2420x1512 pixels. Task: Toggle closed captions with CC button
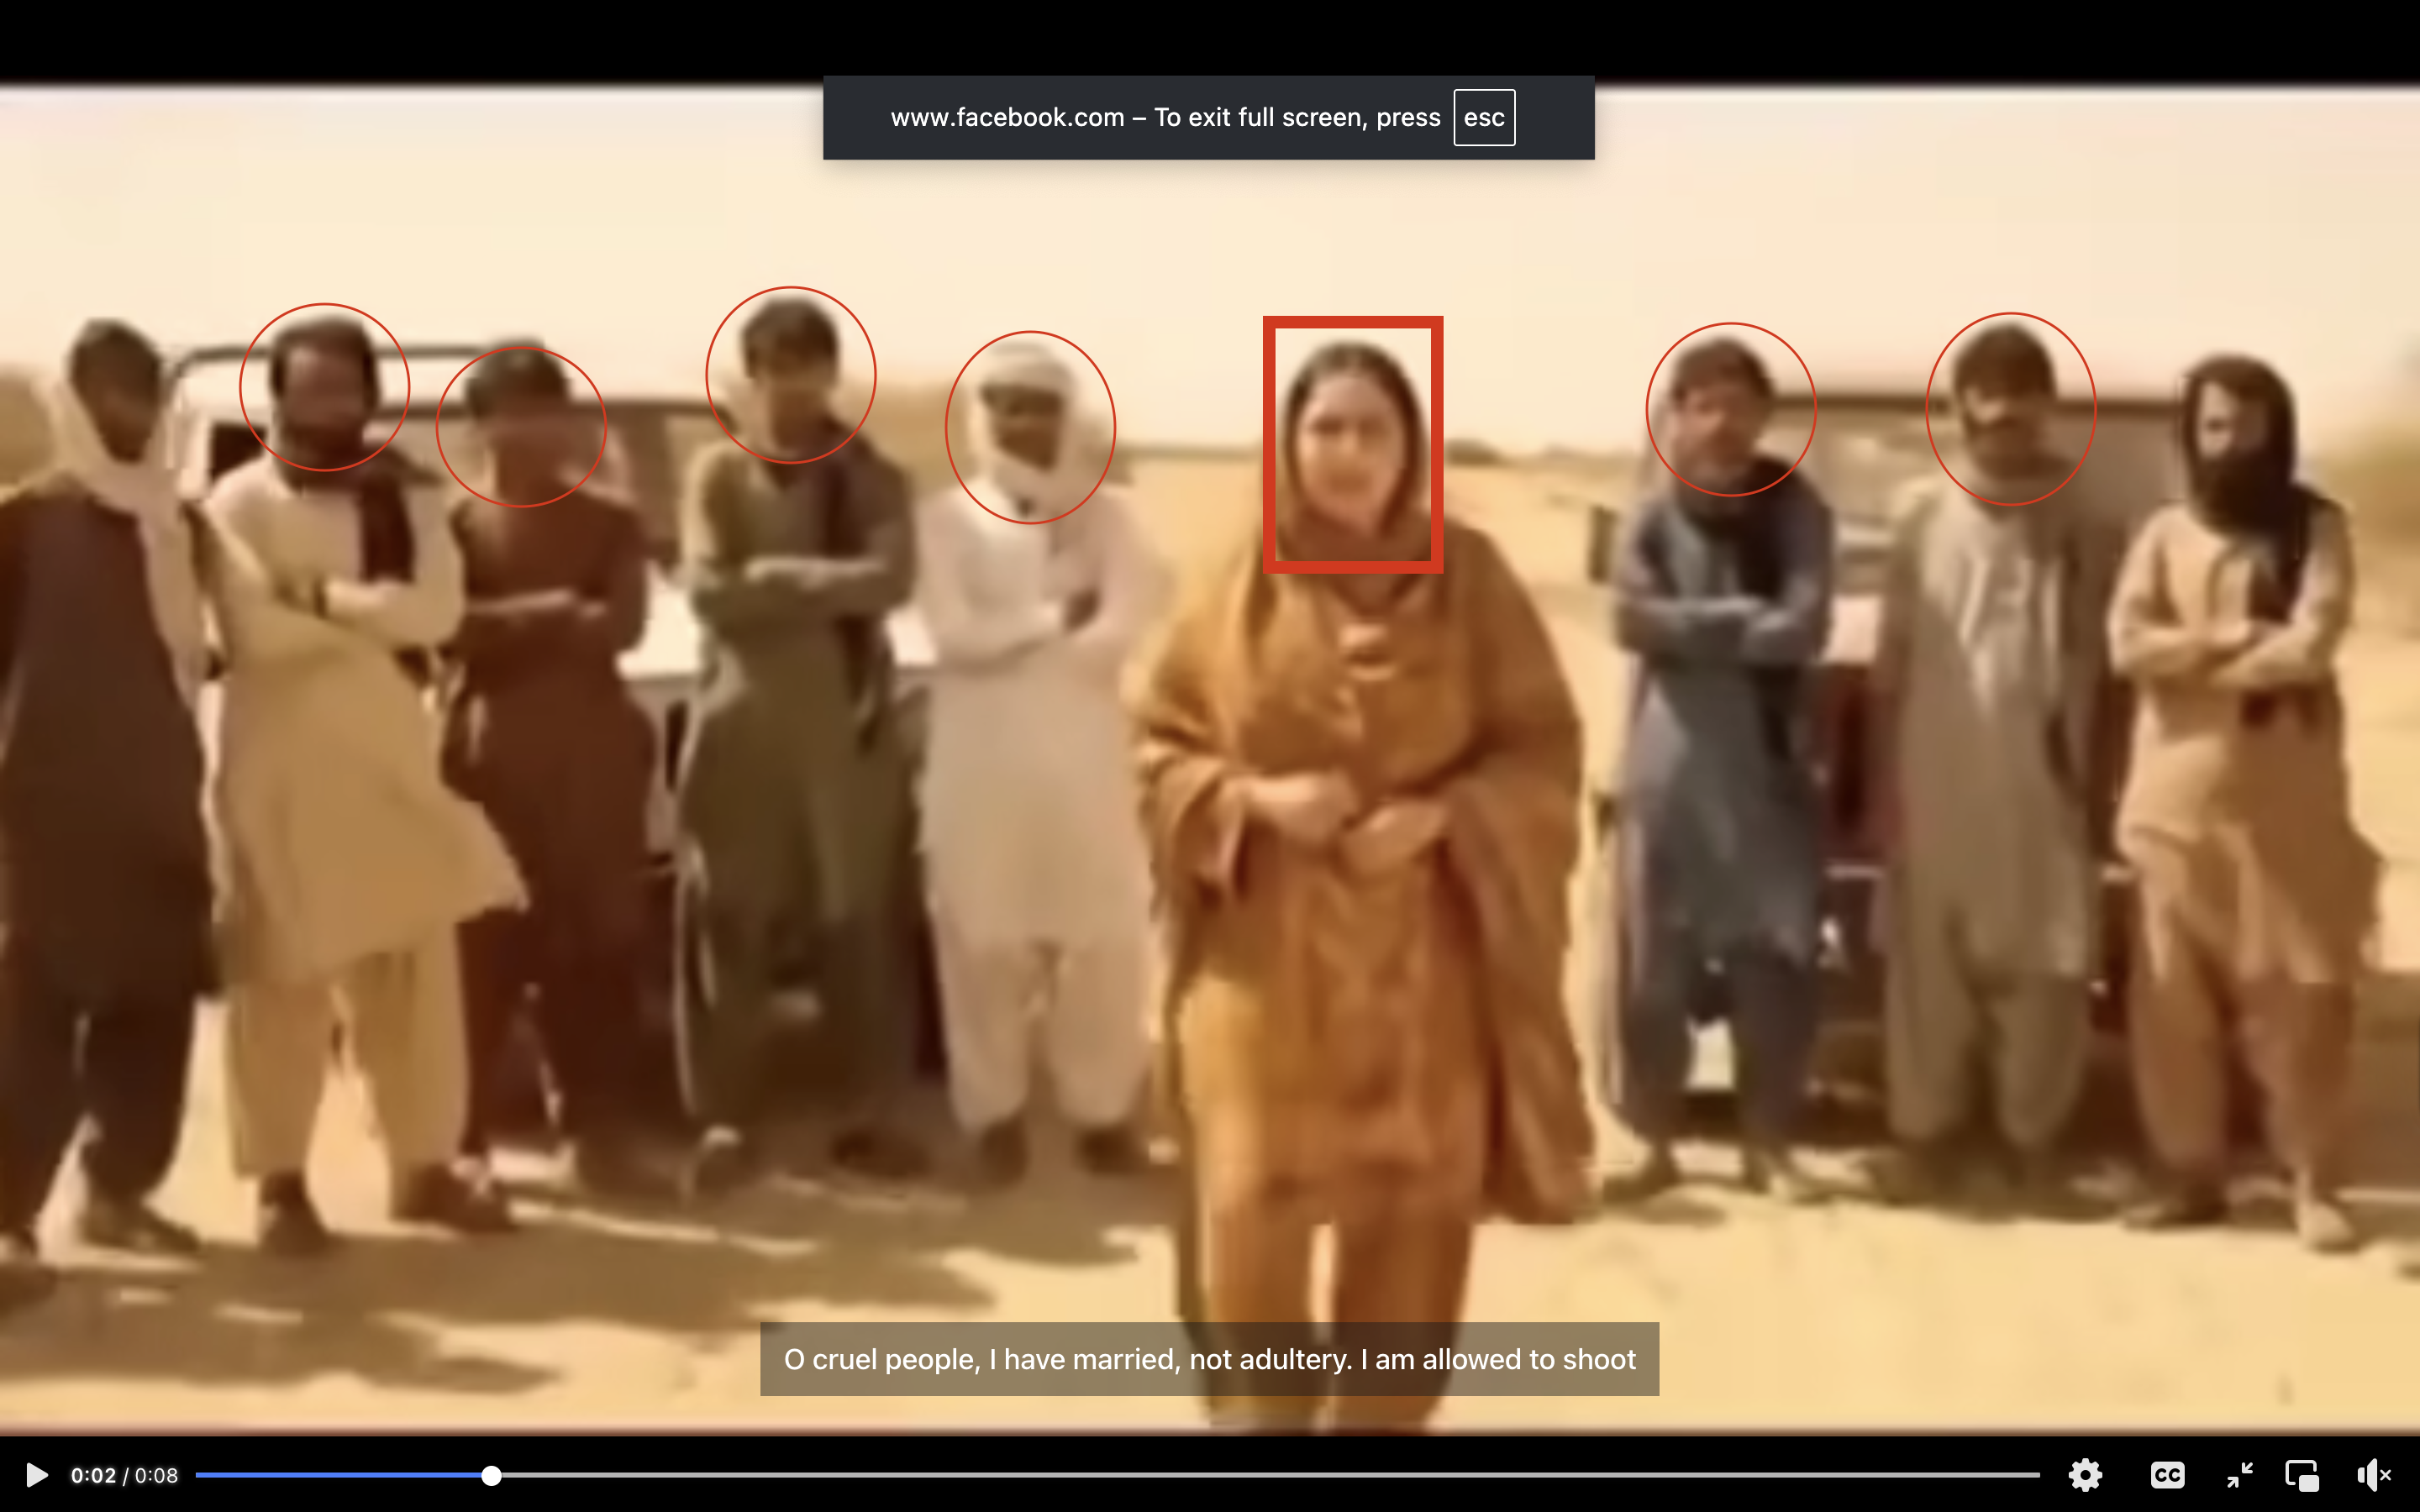2167,1475
